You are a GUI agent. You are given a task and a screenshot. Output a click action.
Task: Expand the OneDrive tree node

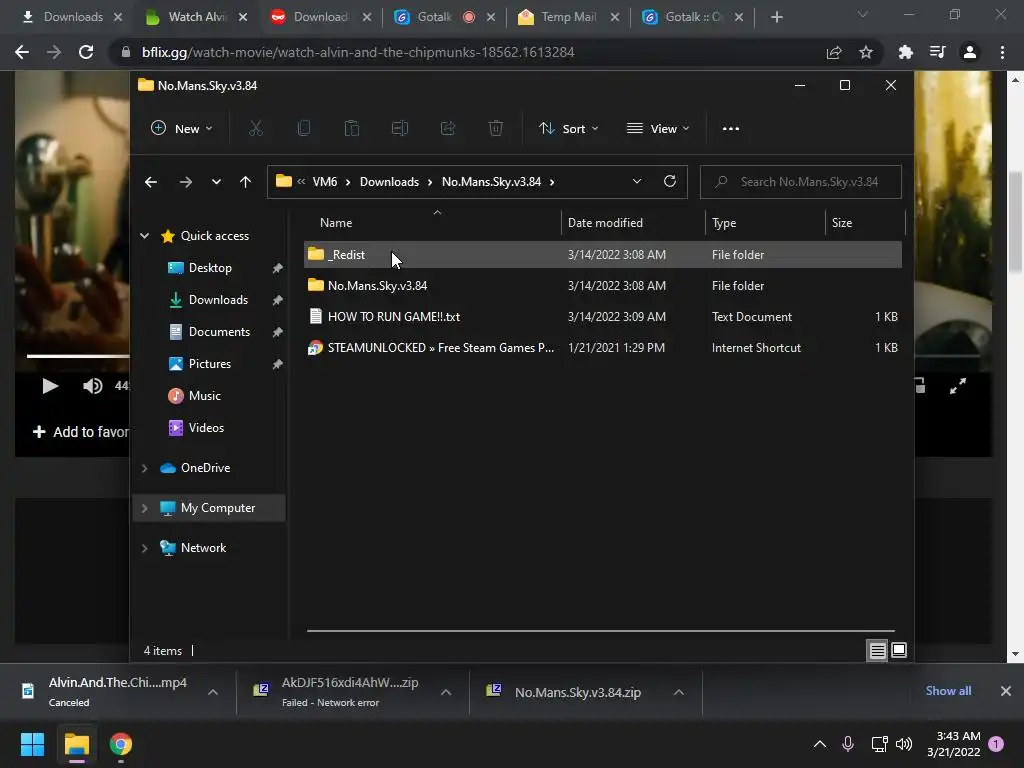[x=144, y=468]
